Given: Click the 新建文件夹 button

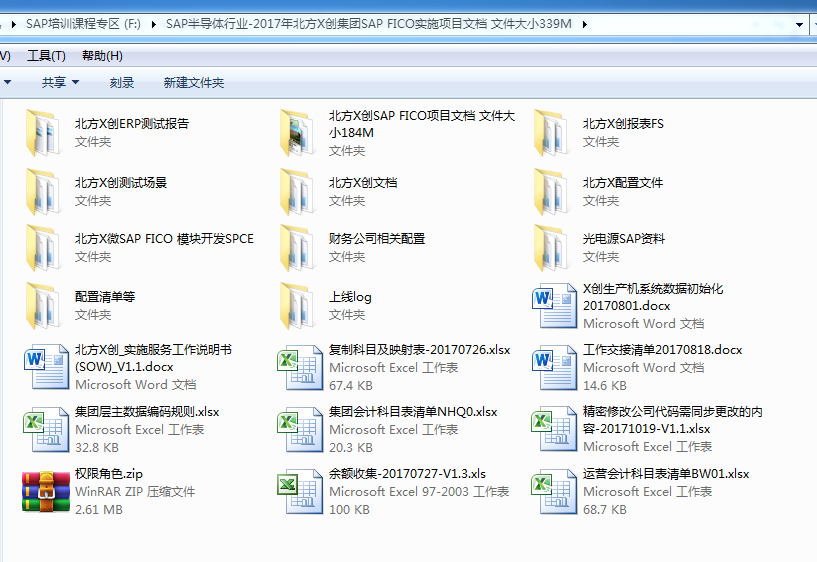Looking at the screenshot, I should point(194,82).
